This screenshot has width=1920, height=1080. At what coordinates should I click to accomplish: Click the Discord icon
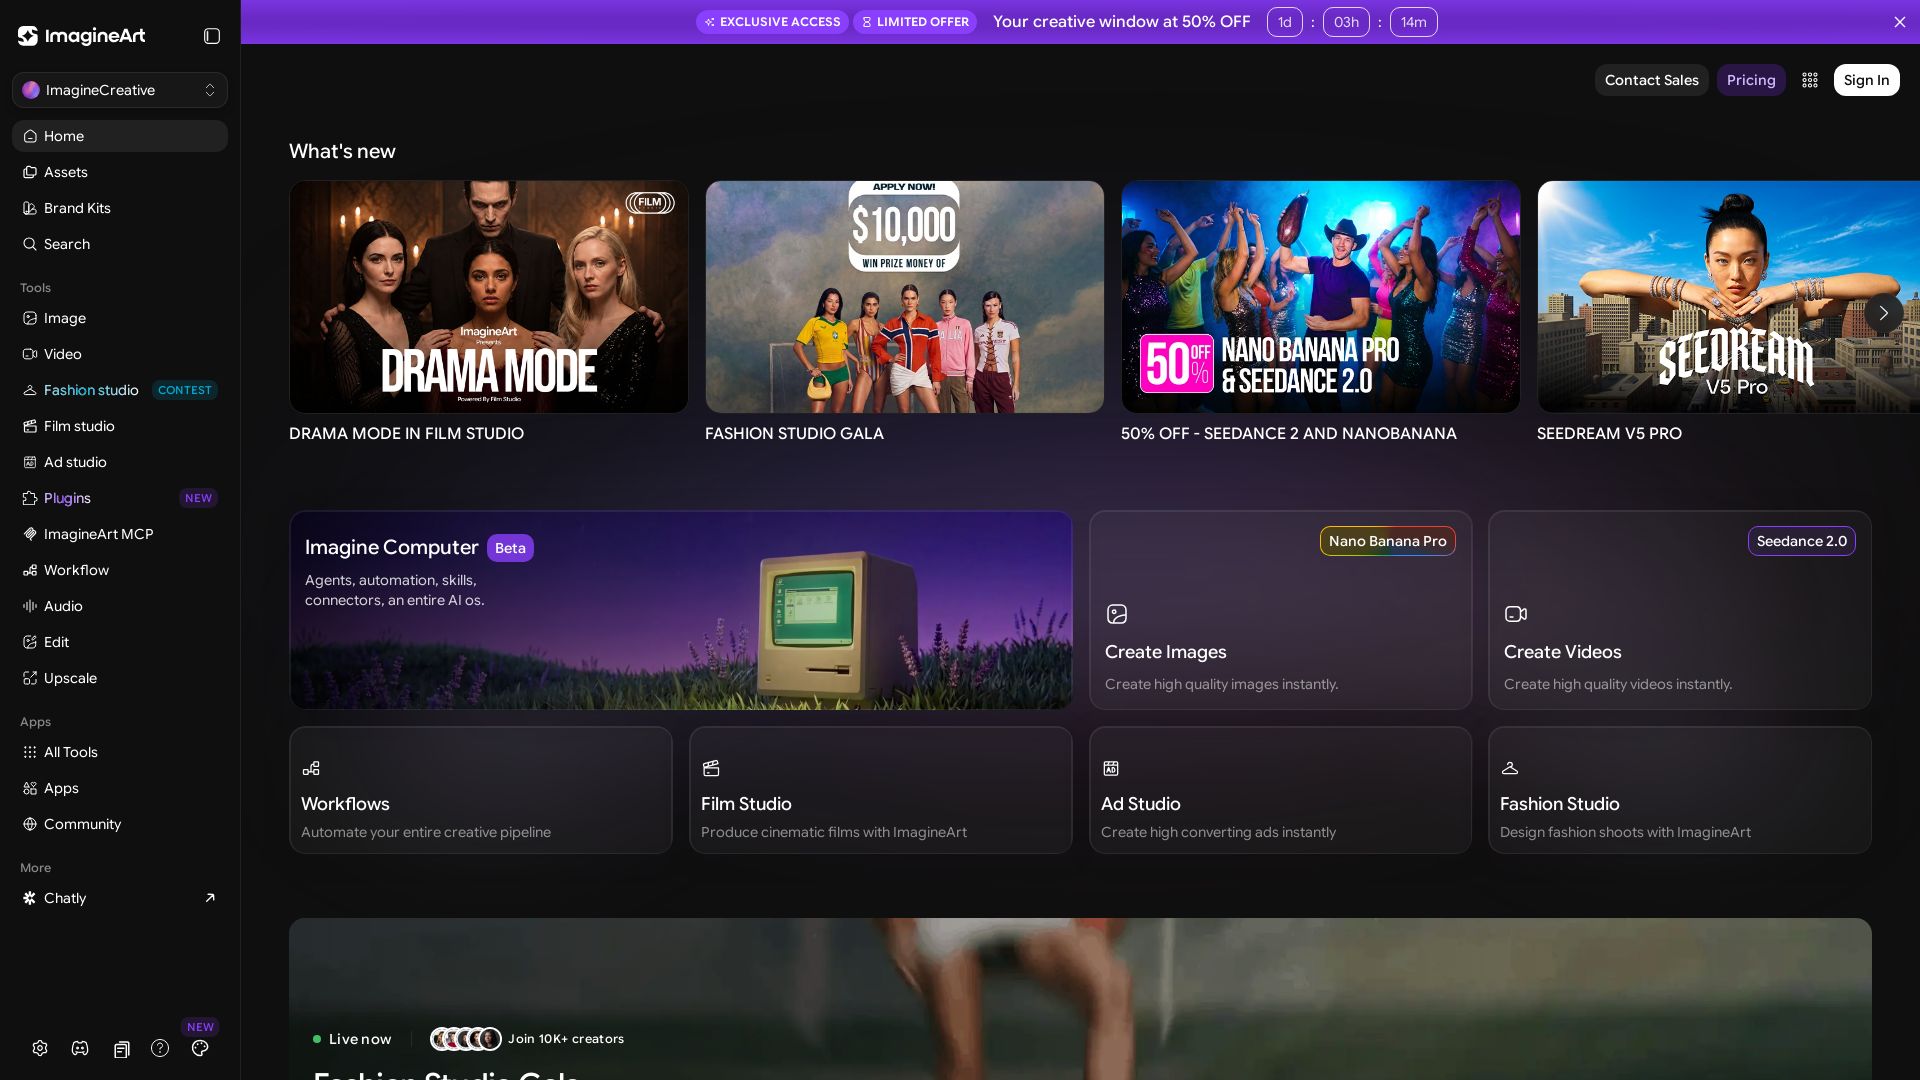(x=80, y=1048)
